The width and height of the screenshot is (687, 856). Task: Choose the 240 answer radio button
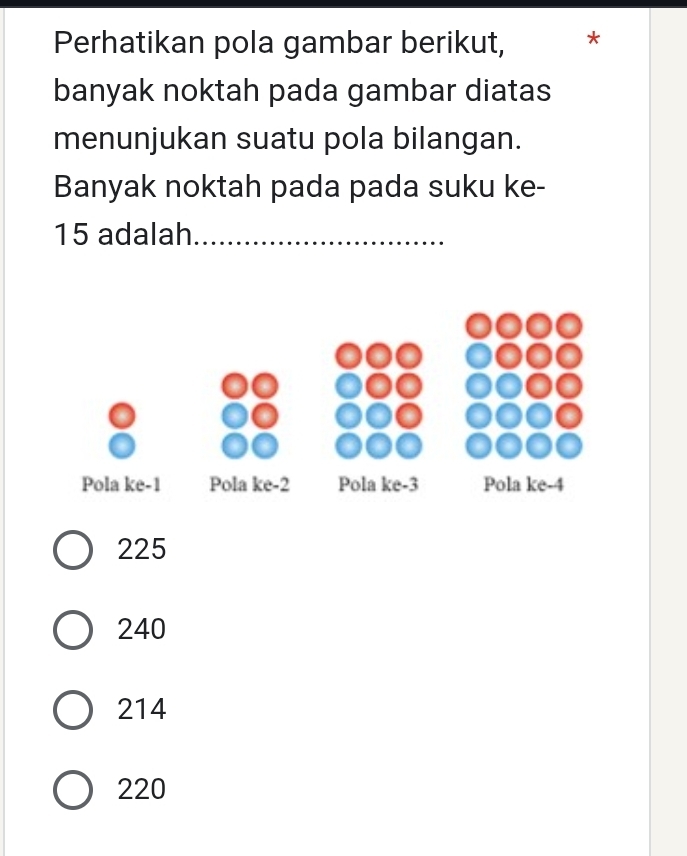[73, 630]
